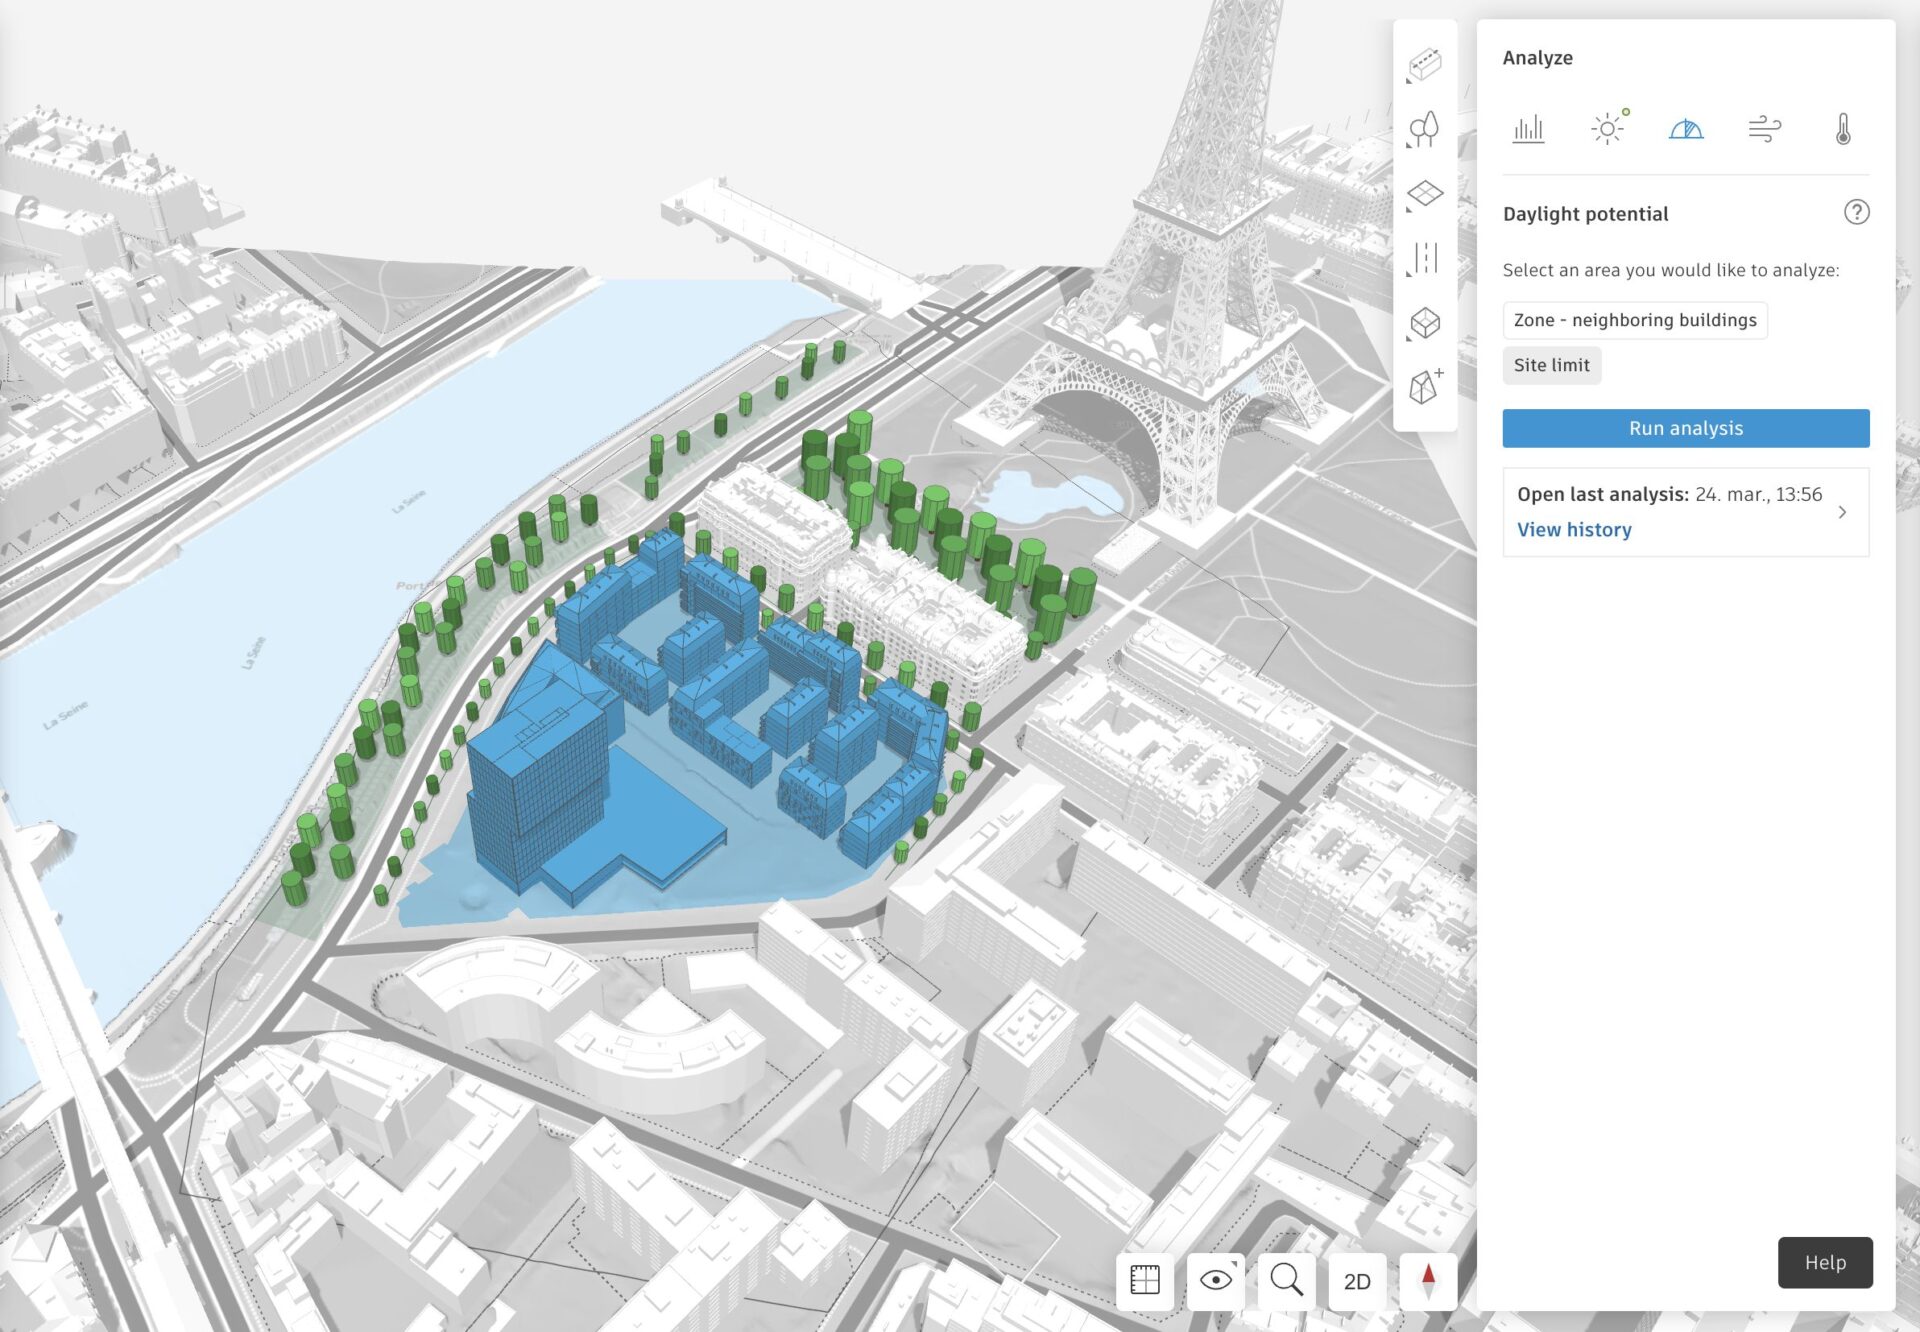Image resolution: width=1920 pixels, height=1332 pixels.
Task: Open the microclimate thermometer analysis
Action: 1843,128
